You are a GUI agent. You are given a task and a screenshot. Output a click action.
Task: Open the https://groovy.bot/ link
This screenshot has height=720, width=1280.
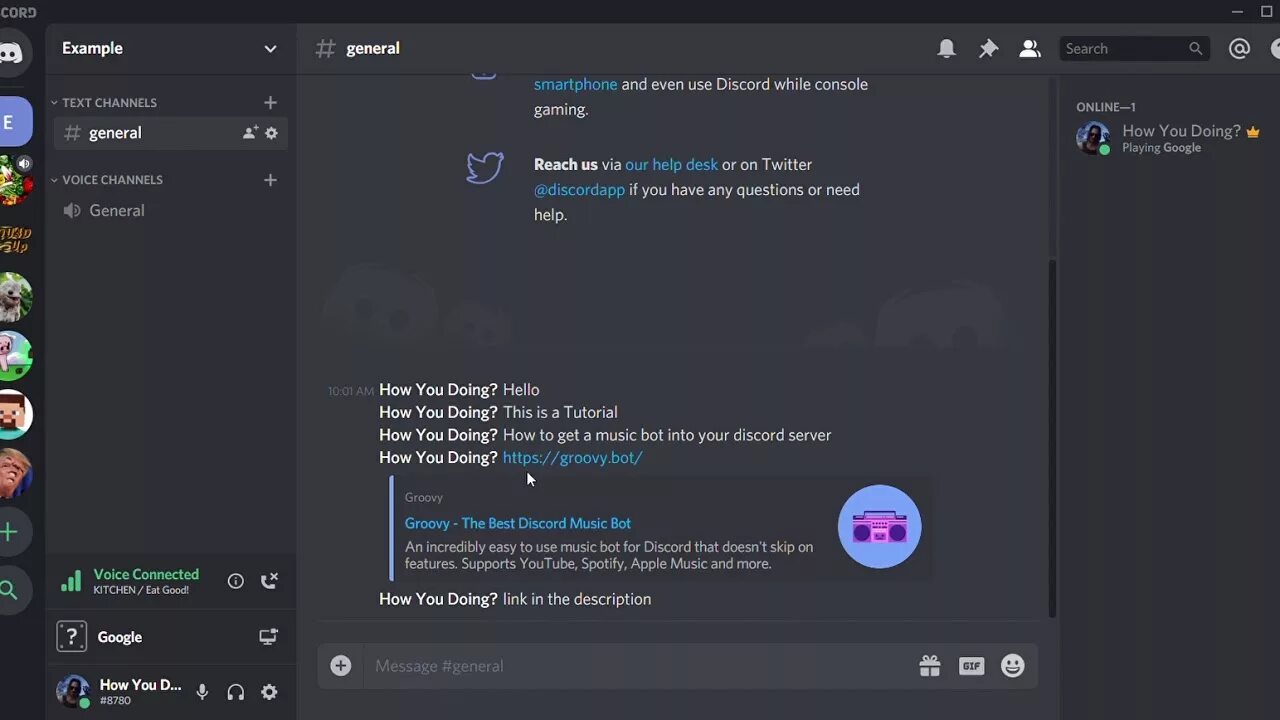click(572, 457)
